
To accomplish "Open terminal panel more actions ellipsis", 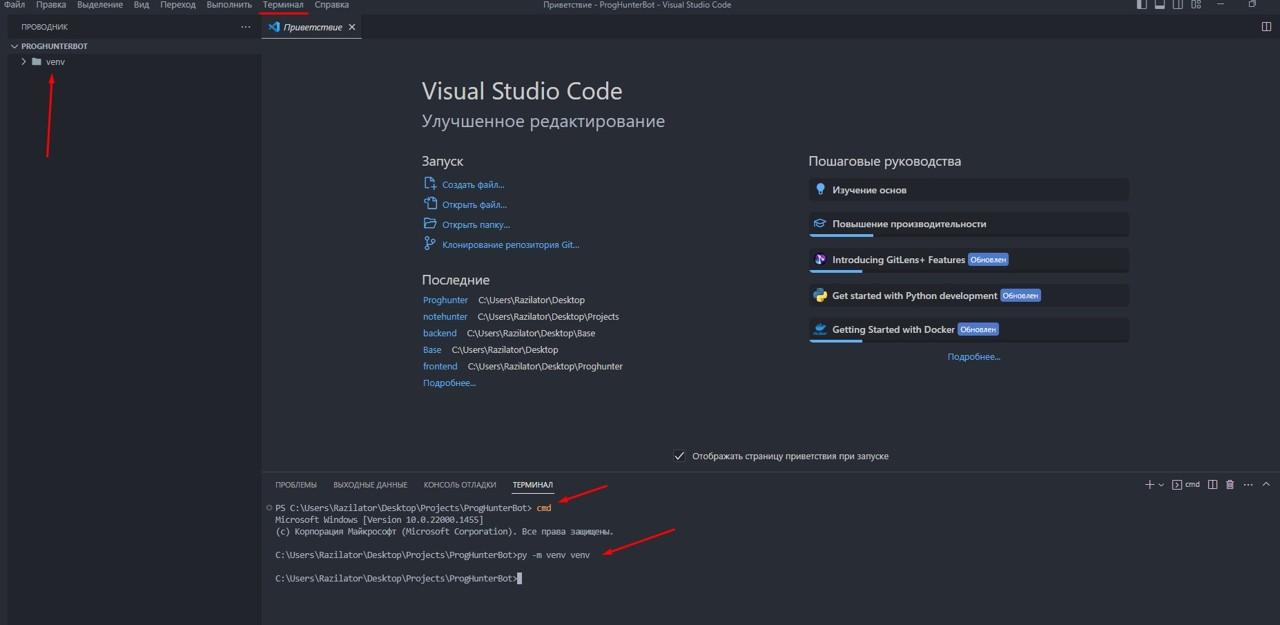I will [1247, 485].
